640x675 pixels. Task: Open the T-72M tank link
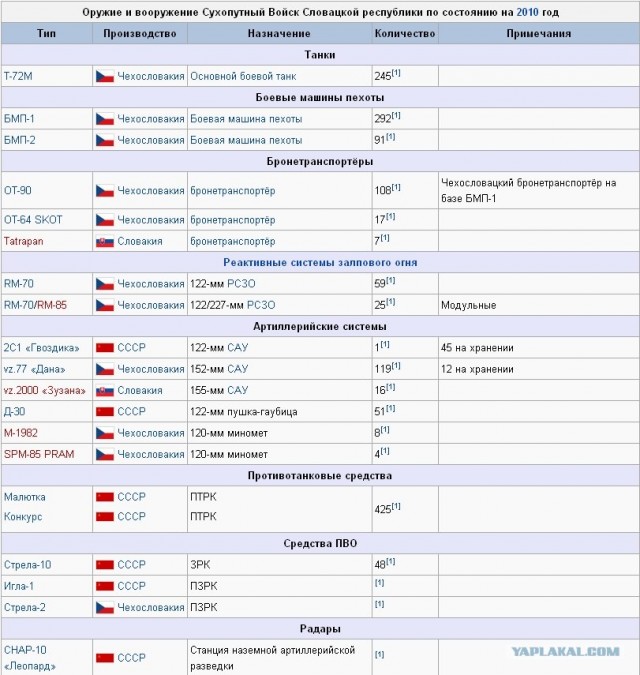click(x=18, y=76)
